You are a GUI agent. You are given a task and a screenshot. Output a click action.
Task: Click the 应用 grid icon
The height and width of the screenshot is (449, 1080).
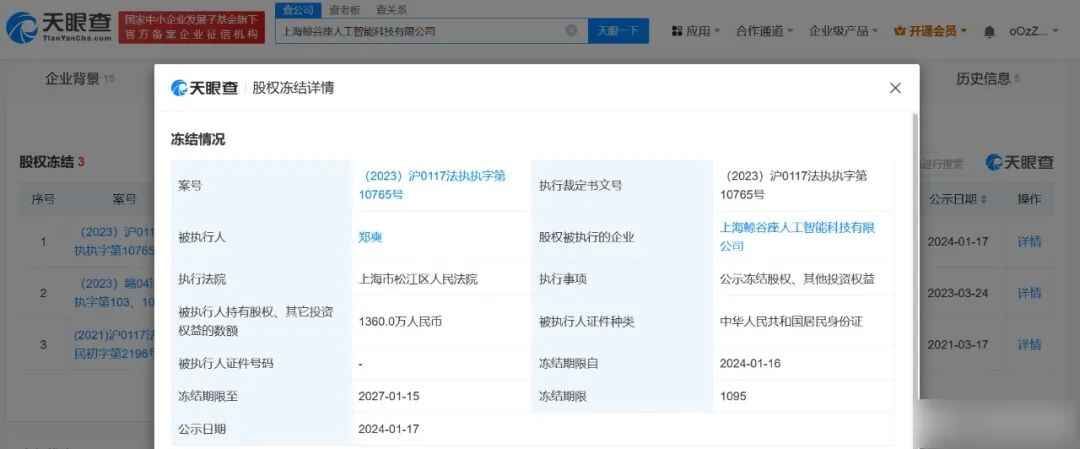(x=677, y=31)
